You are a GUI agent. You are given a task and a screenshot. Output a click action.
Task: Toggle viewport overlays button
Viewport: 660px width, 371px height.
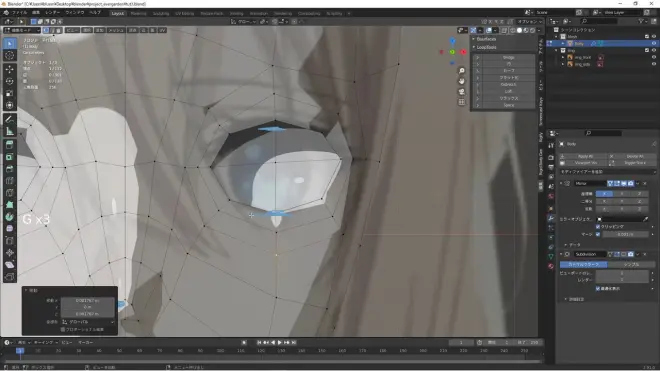tap(489, 30)
